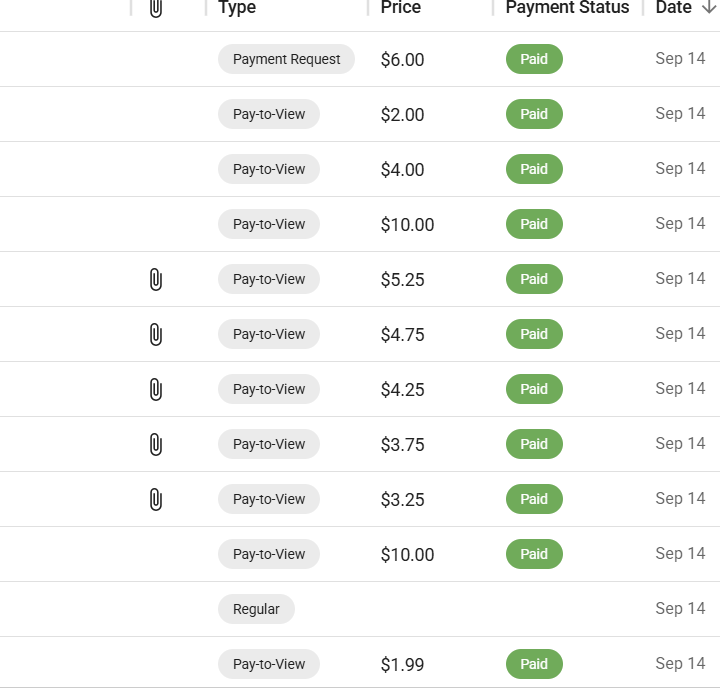
Task: Open attachment paperclip in the $5.25 row
Action: tap(156, 280)
